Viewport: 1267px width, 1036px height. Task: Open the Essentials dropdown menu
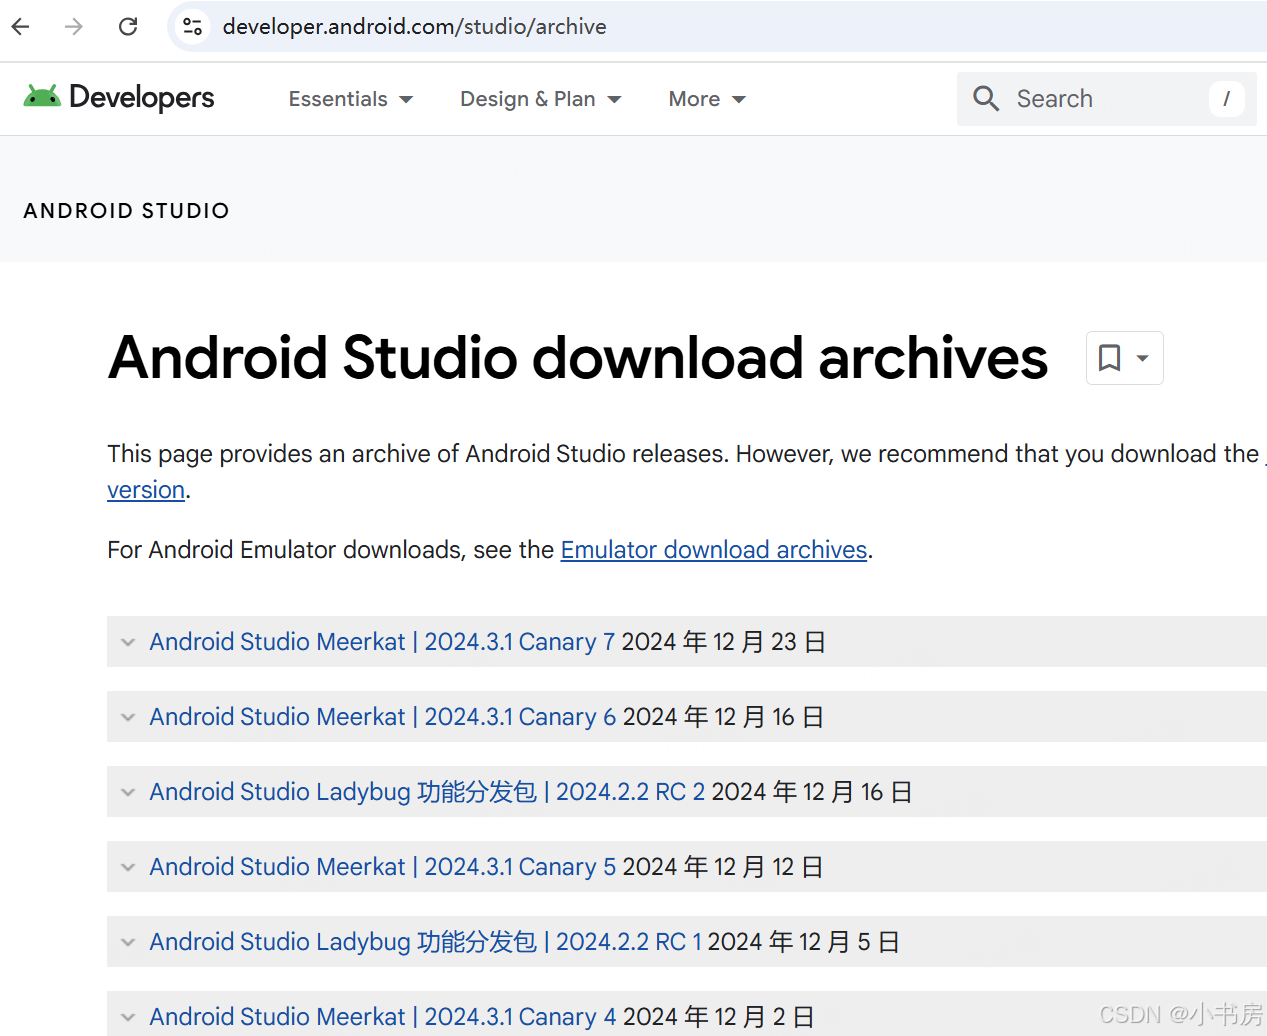pyautogui.click(x=350, y=99)
